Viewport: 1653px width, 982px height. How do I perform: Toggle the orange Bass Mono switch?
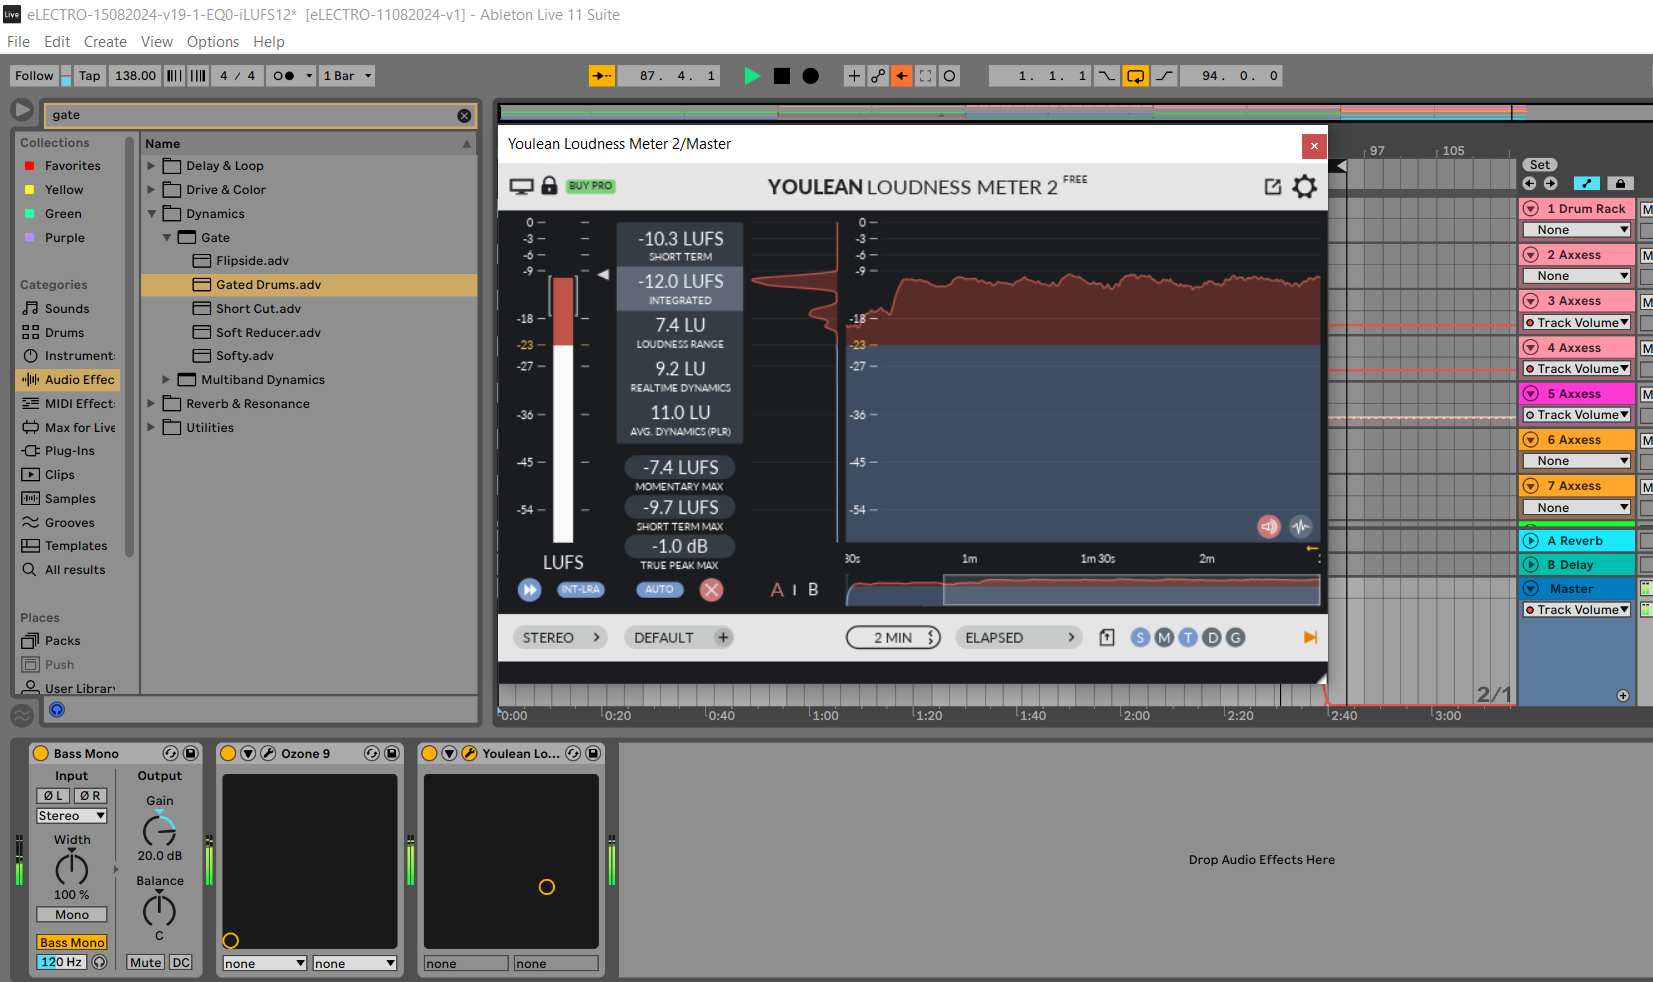(72, 943)
